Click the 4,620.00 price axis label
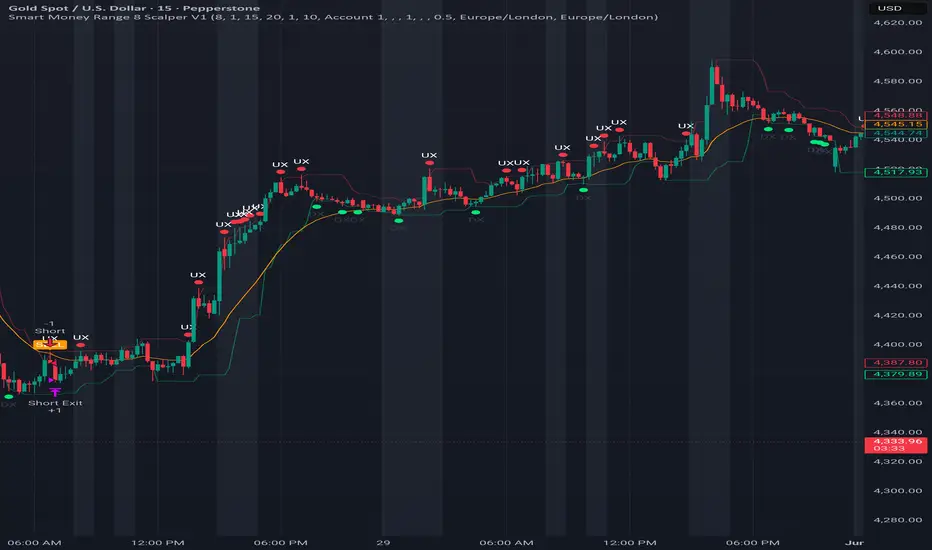The height and width of the screenshot is (550, 932). pos(898,23)
